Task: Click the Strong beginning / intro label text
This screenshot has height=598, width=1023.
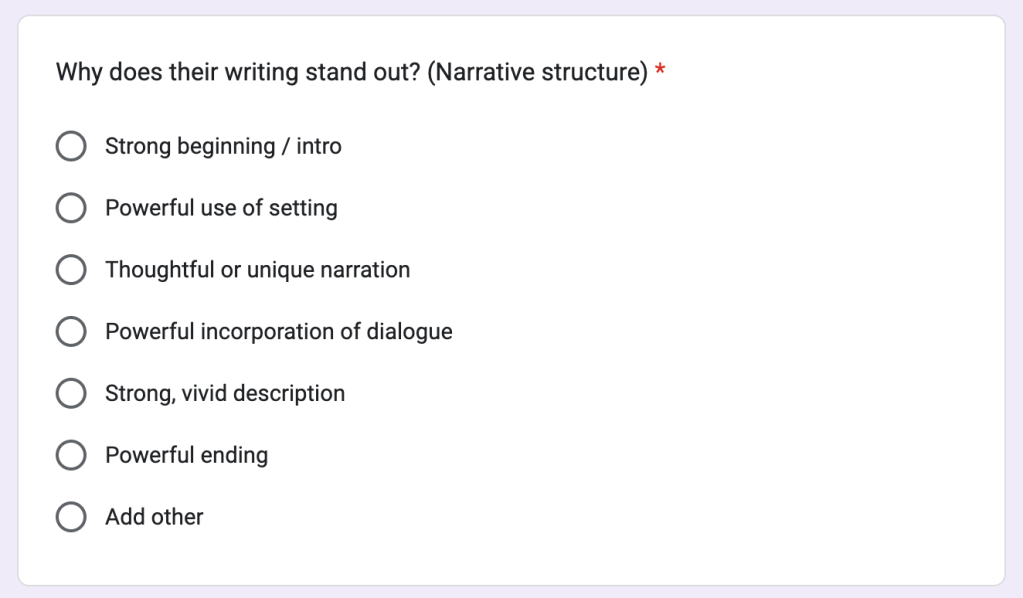Action: pos(222,146)
